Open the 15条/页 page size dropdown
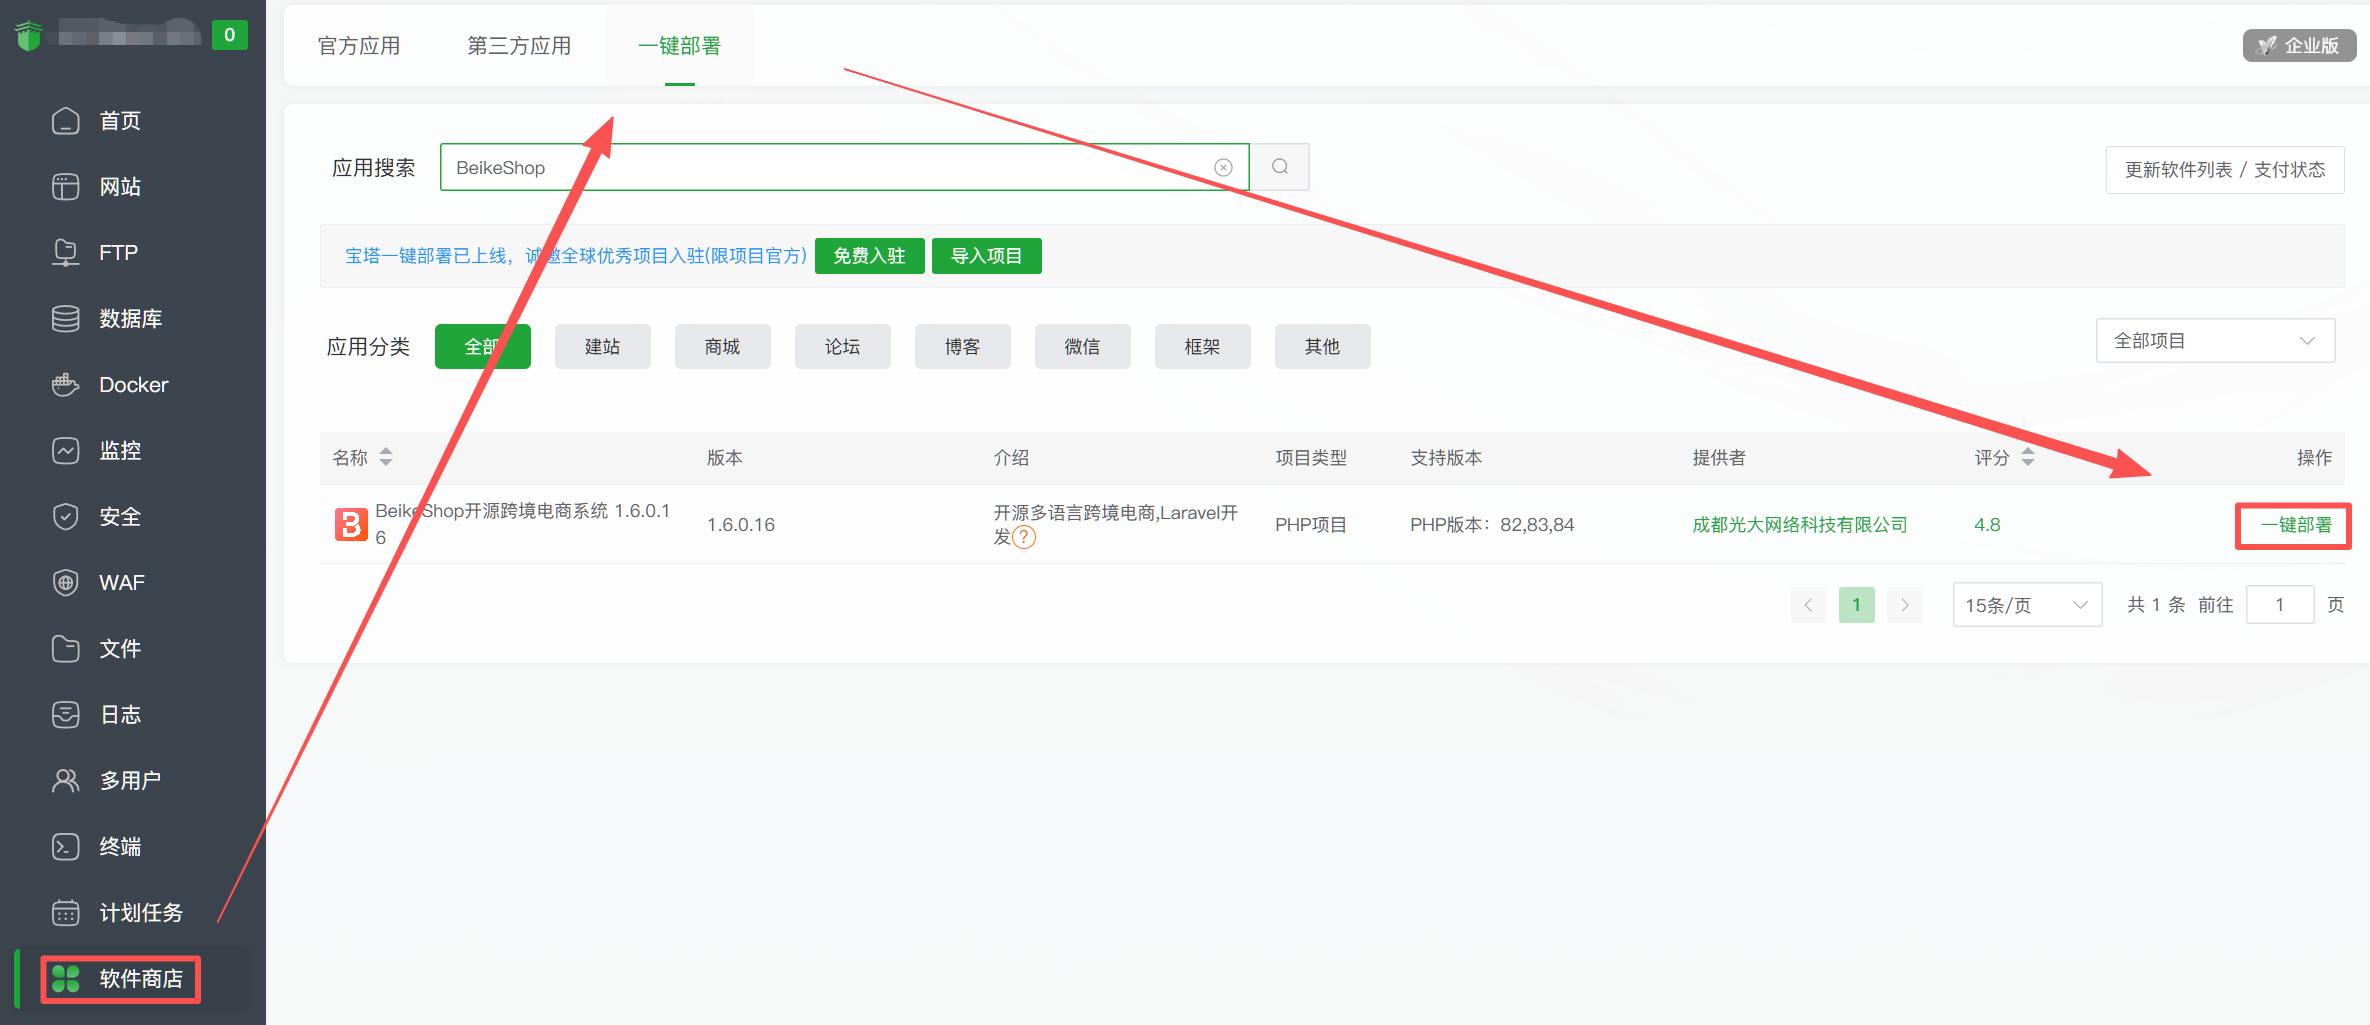Screen dimensions: 2370x1025 coord(2027,605)
